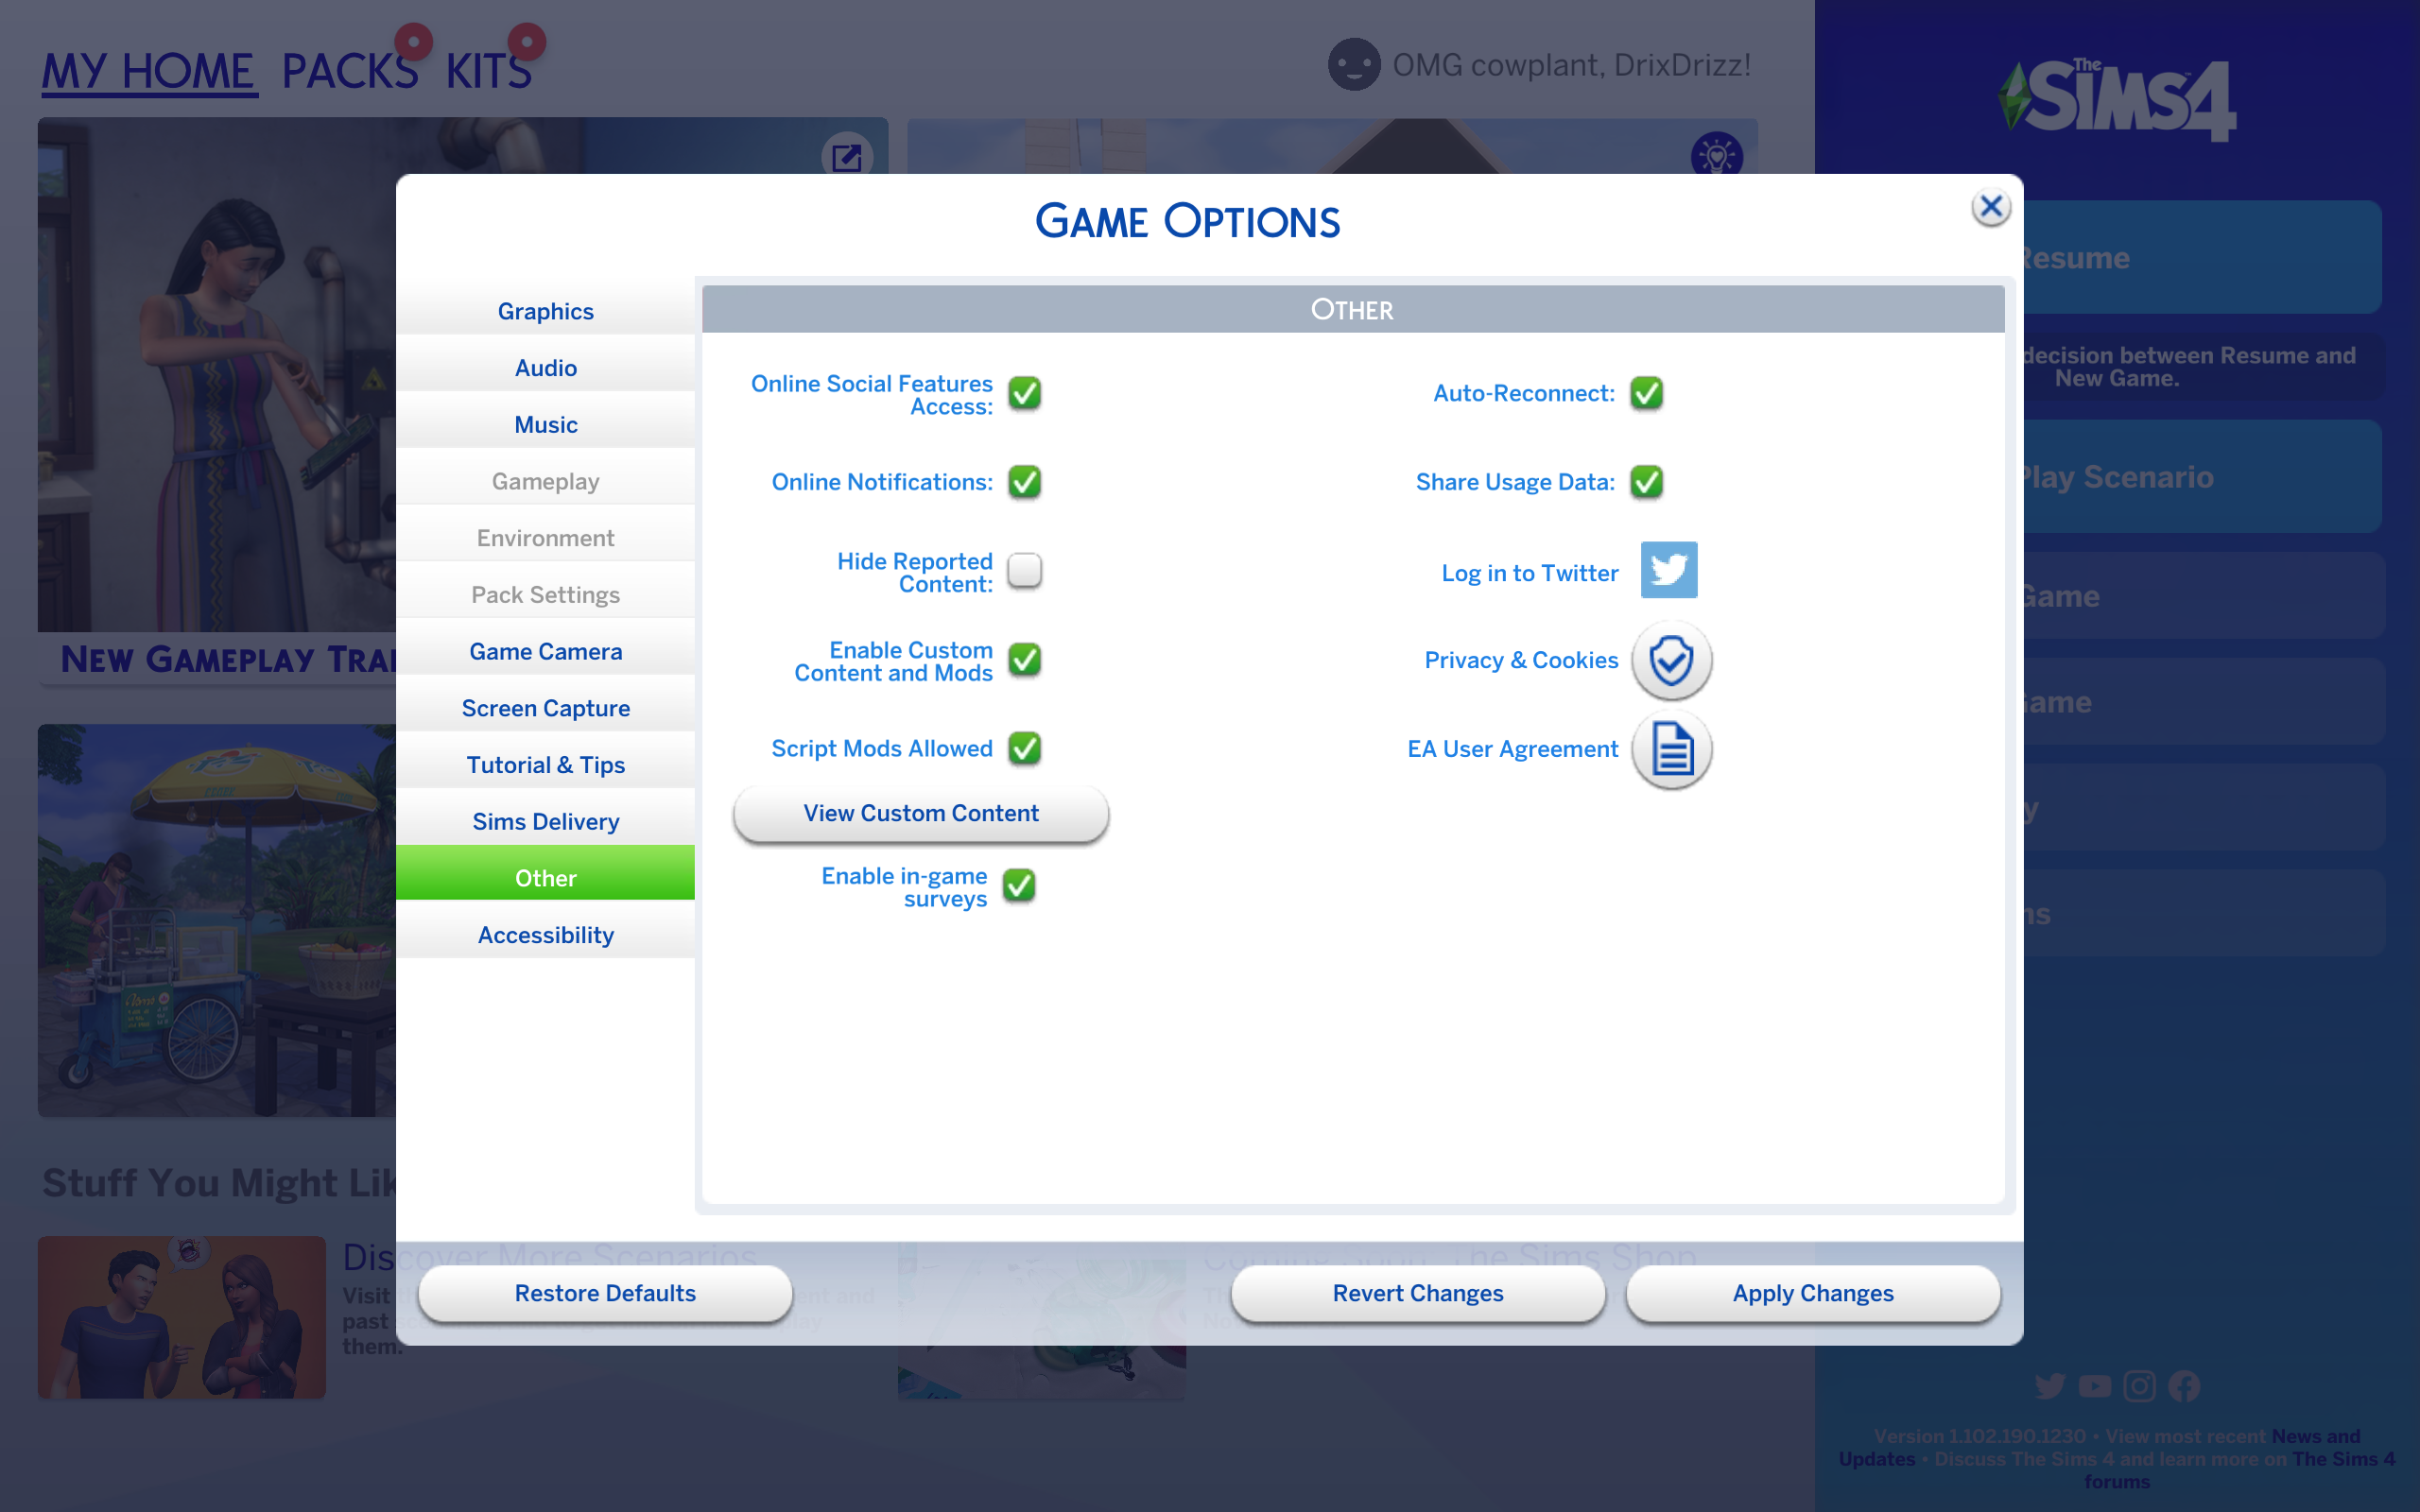
Task: Click the lightbulb icon on top banner
Action: pyautogui.click(x=1716, y=155)
